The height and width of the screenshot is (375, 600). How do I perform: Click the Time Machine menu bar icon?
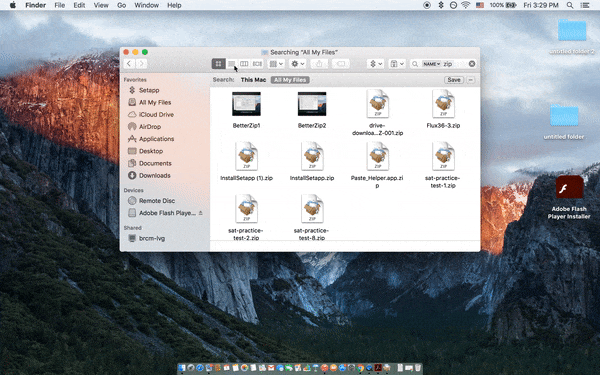point(453,5)
